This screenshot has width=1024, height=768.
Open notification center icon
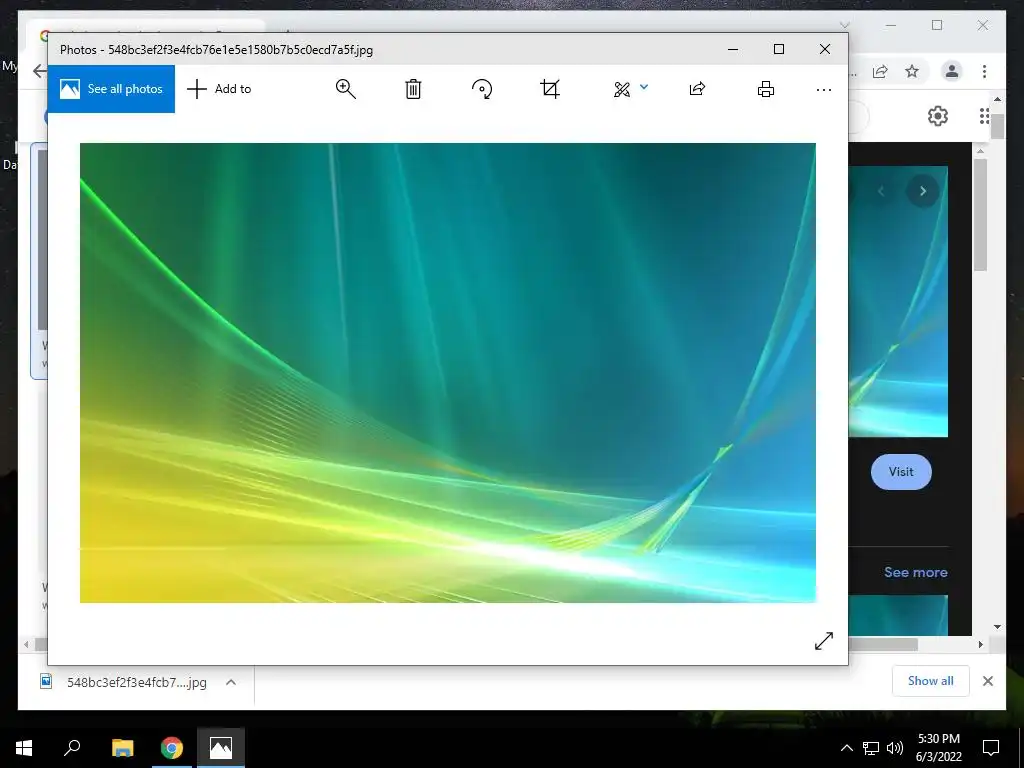coord(991,748)
